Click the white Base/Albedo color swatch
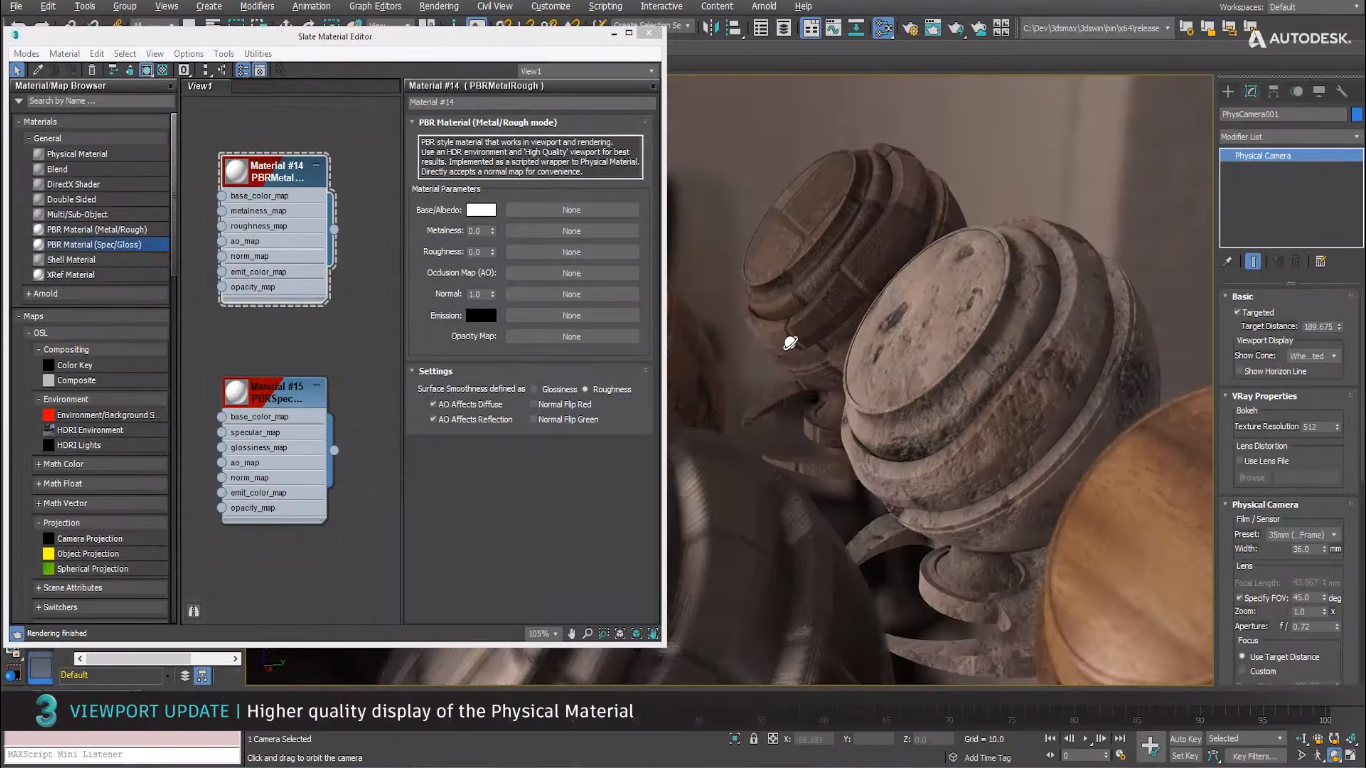 point(481,210)
